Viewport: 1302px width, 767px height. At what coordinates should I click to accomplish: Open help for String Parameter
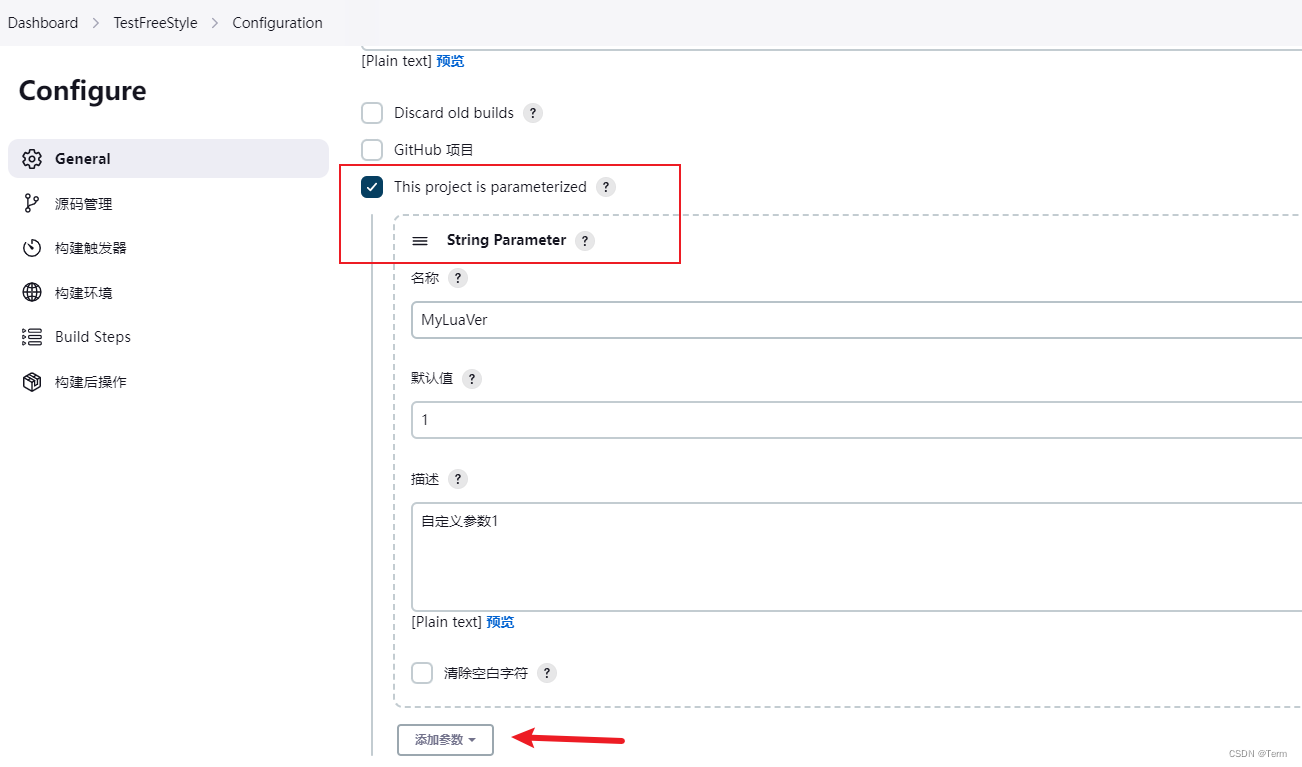click(x=584, y=240)
